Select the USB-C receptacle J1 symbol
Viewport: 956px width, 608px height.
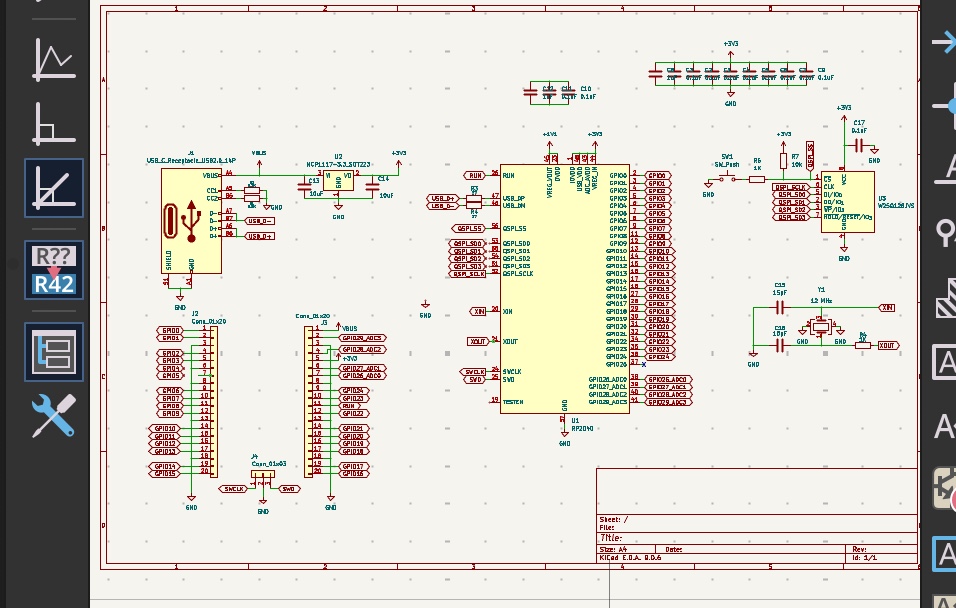tap(190, 222)
